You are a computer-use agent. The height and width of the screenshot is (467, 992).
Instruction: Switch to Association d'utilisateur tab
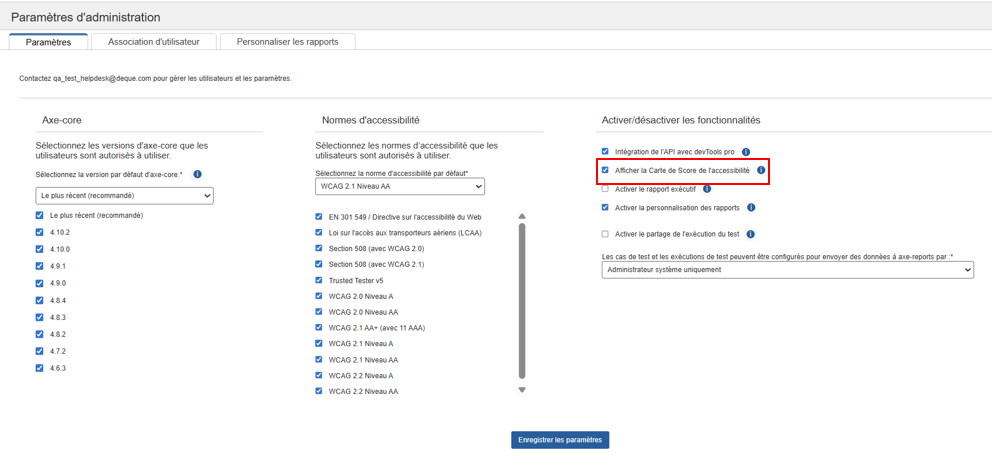(x=153, y=42)
